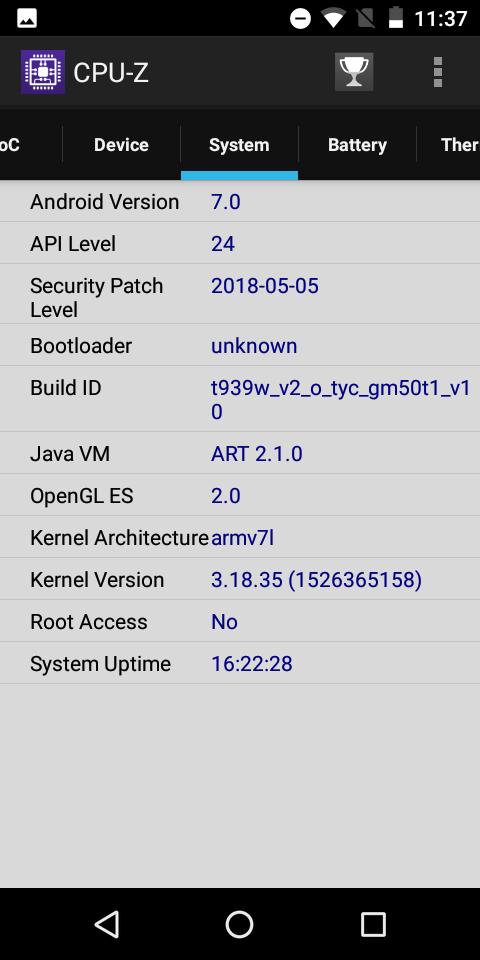Open the trophy benchmark icon

click(x=354, y=72)
